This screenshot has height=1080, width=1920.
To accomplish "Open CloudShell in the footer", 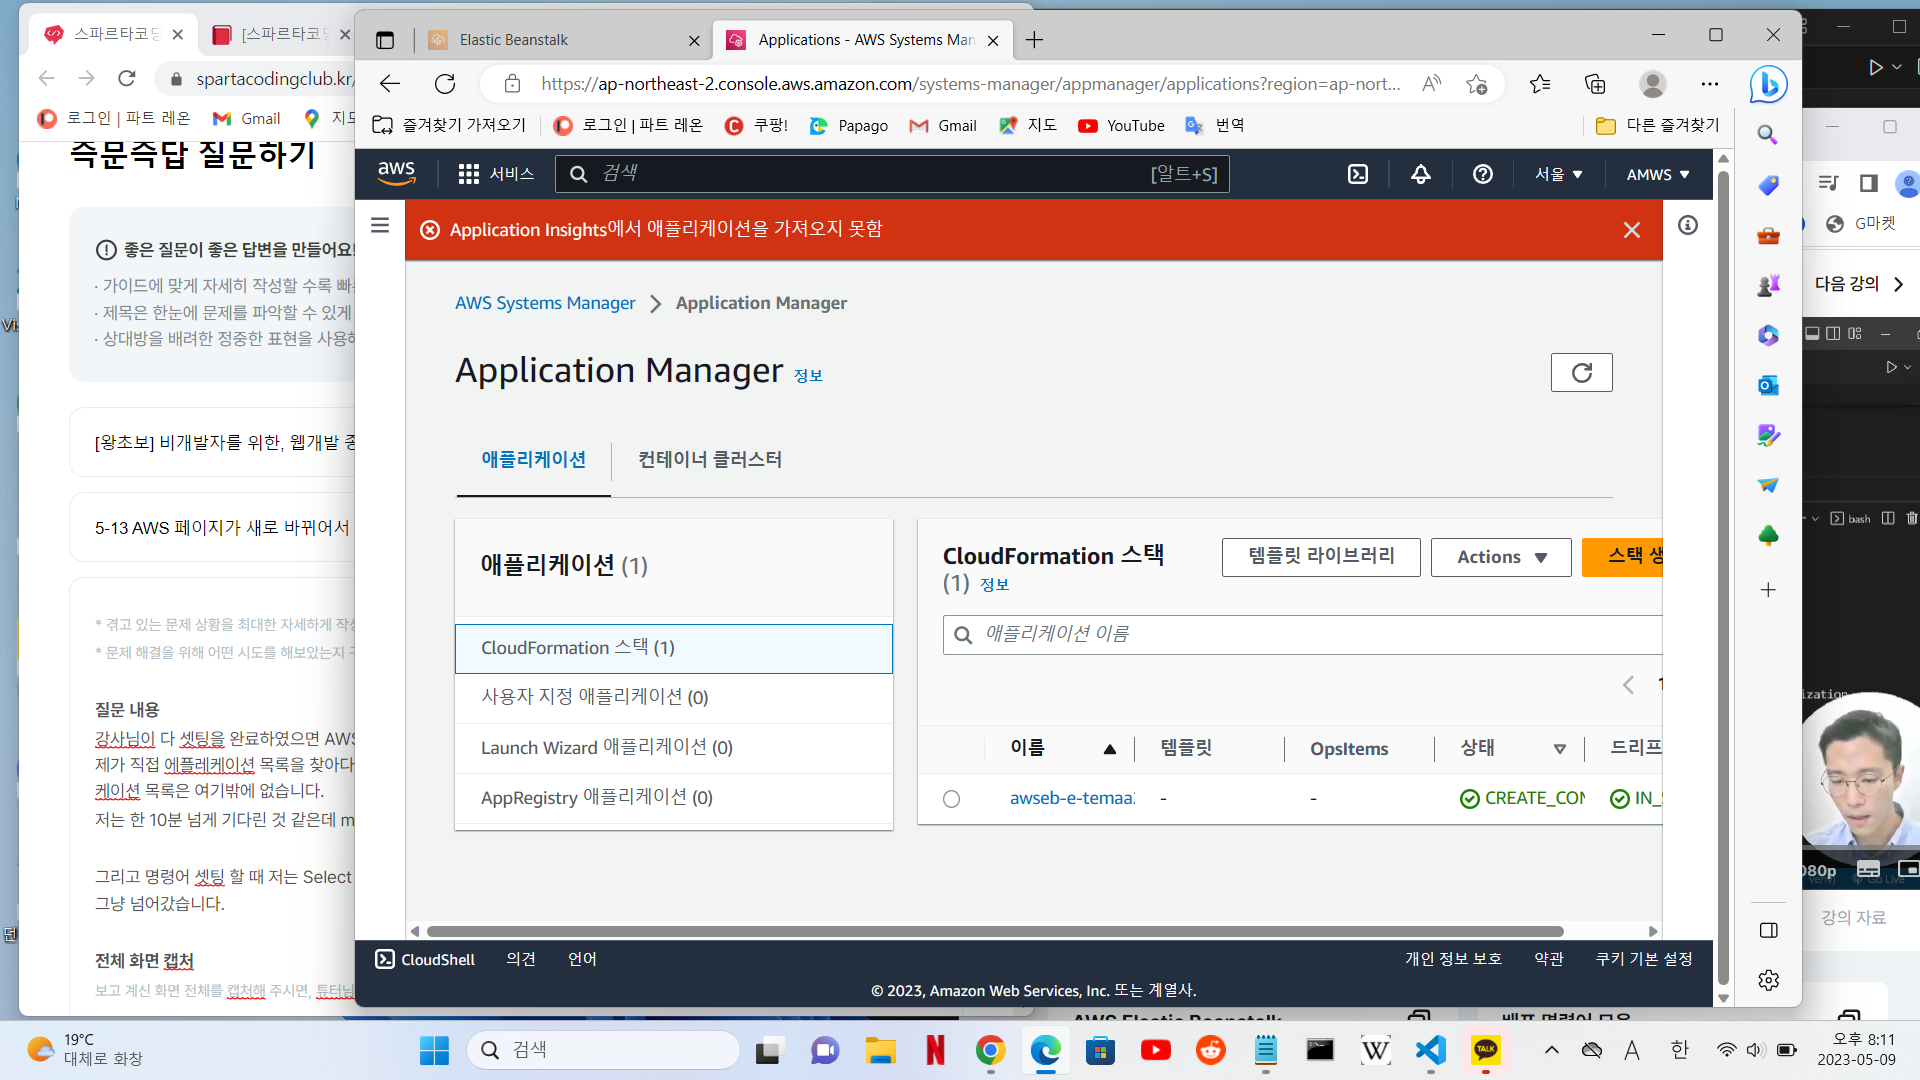I will tap(425, 959).
